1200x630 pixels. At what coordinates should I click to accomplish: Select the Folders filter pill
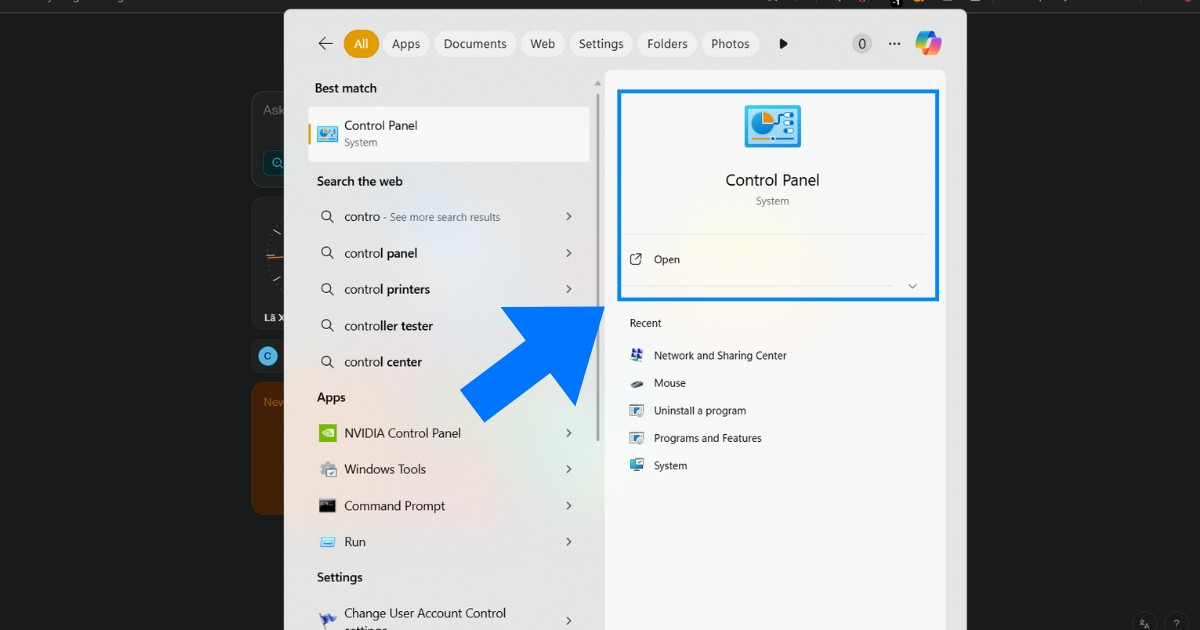[666, 43]
